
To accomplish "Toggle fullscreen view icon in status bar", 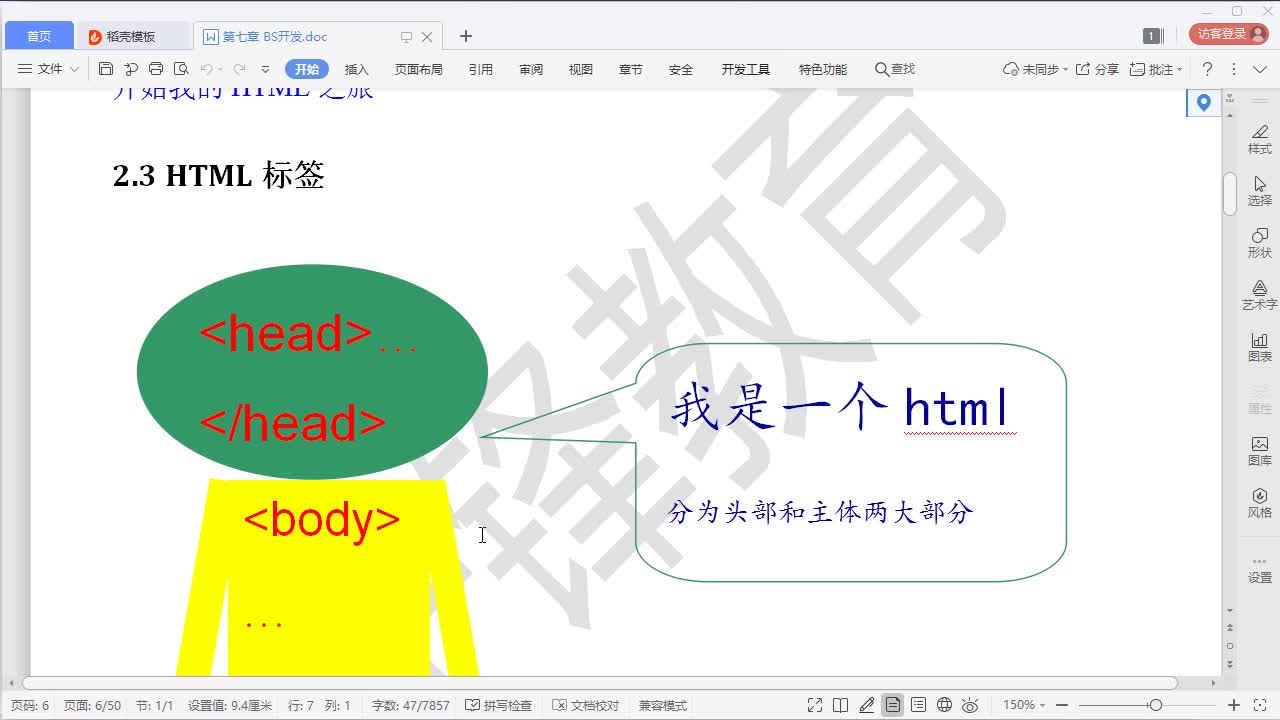I will [x=815, y=705].
